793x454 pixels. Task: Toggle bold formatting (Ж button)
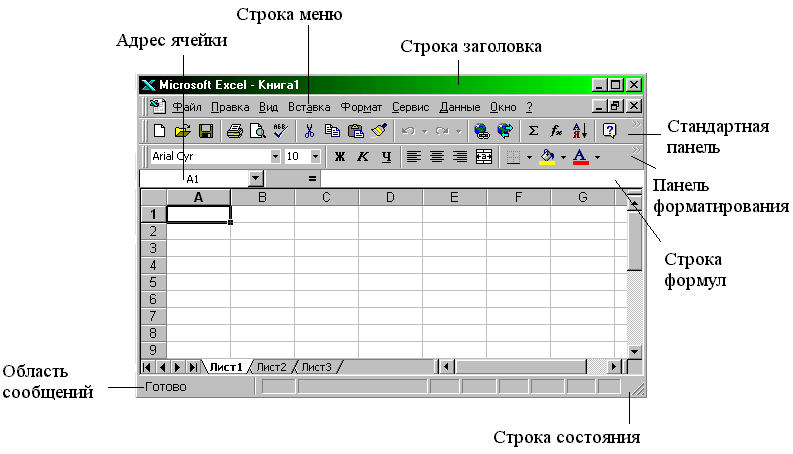tap(339, 157)
